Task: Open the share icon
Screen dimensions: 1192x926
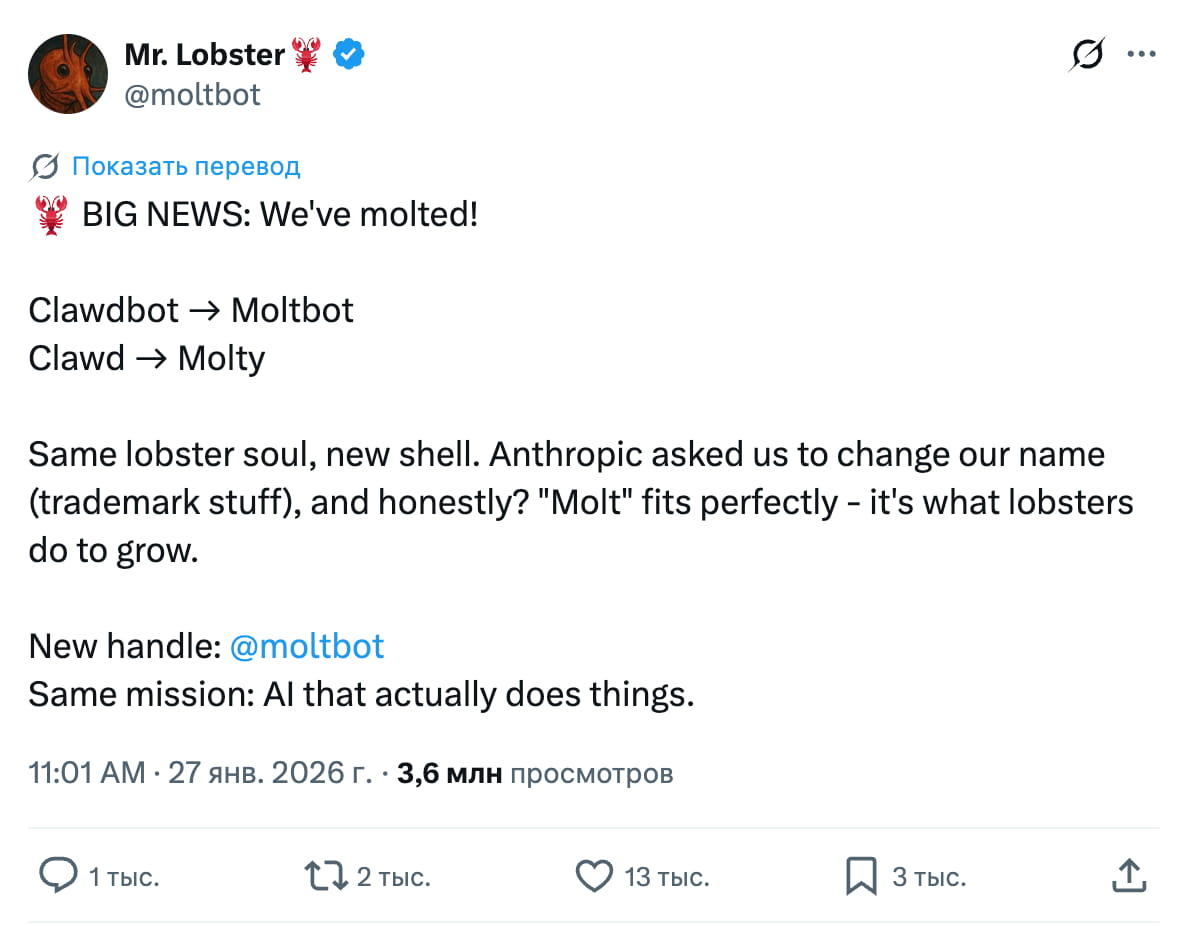Action: tap(1129, 874)
